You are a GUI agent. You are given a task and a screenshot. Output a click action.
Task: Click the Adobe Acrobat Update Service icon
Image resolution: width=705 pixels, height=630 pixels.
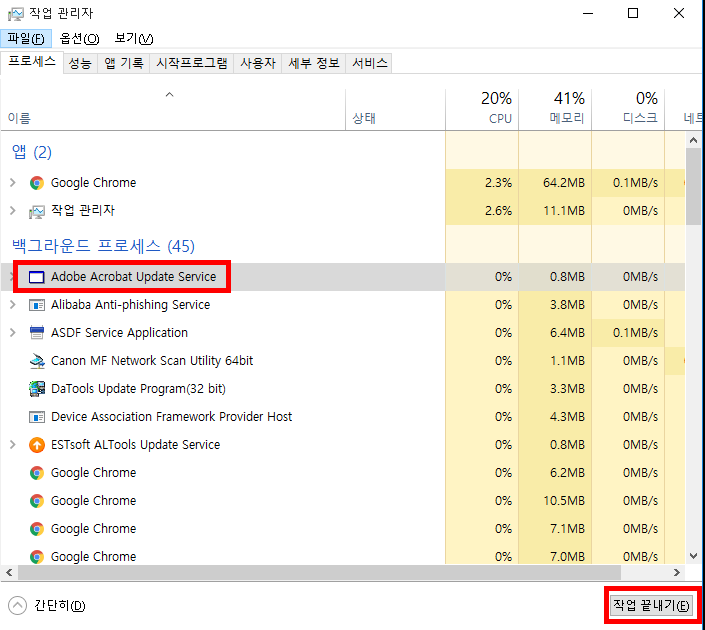tap(37, 277)
